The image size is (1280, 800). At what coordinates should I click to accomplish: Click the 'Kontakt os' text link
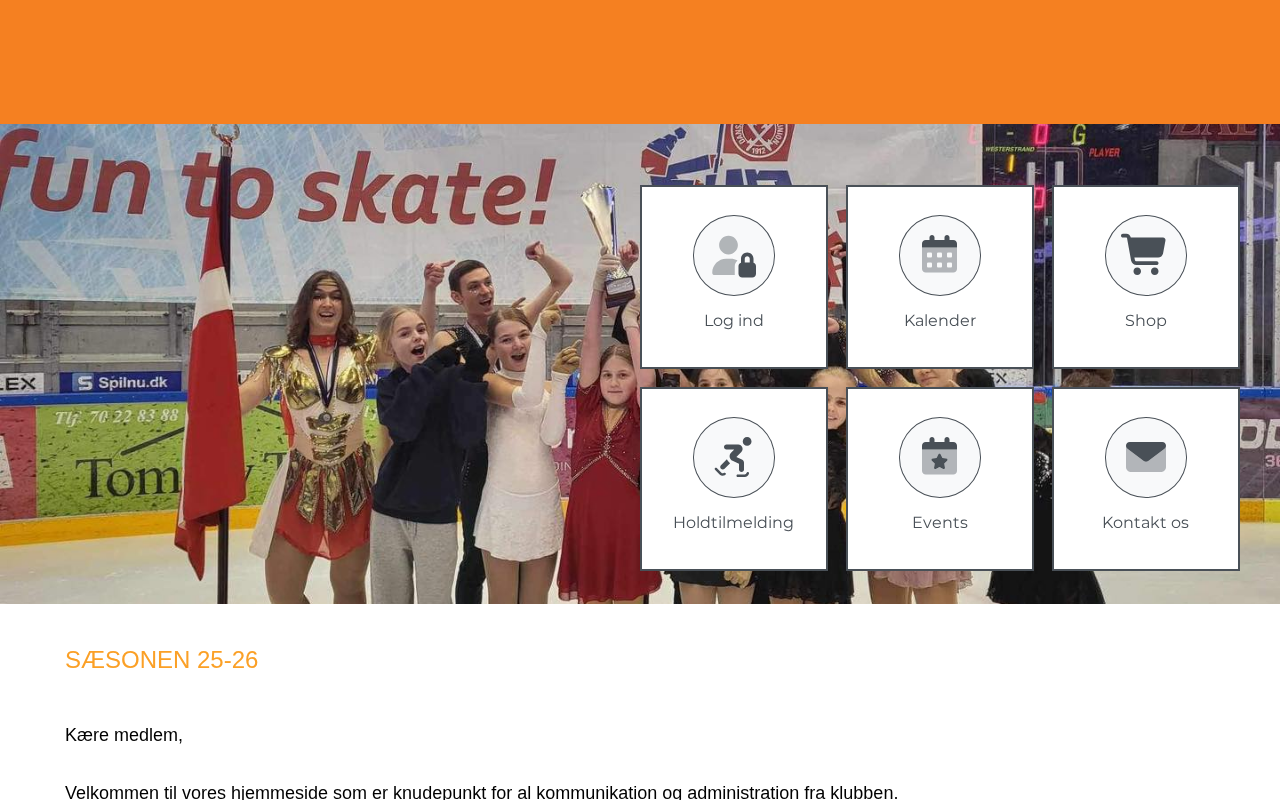coord(1146,523)
